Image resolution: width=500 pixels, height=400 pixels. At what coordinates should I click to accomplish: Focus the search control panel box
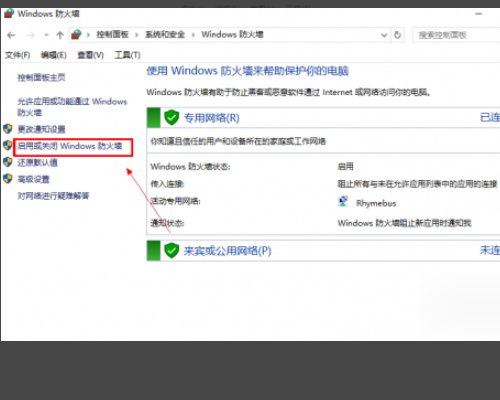click(x=456, y=35)
